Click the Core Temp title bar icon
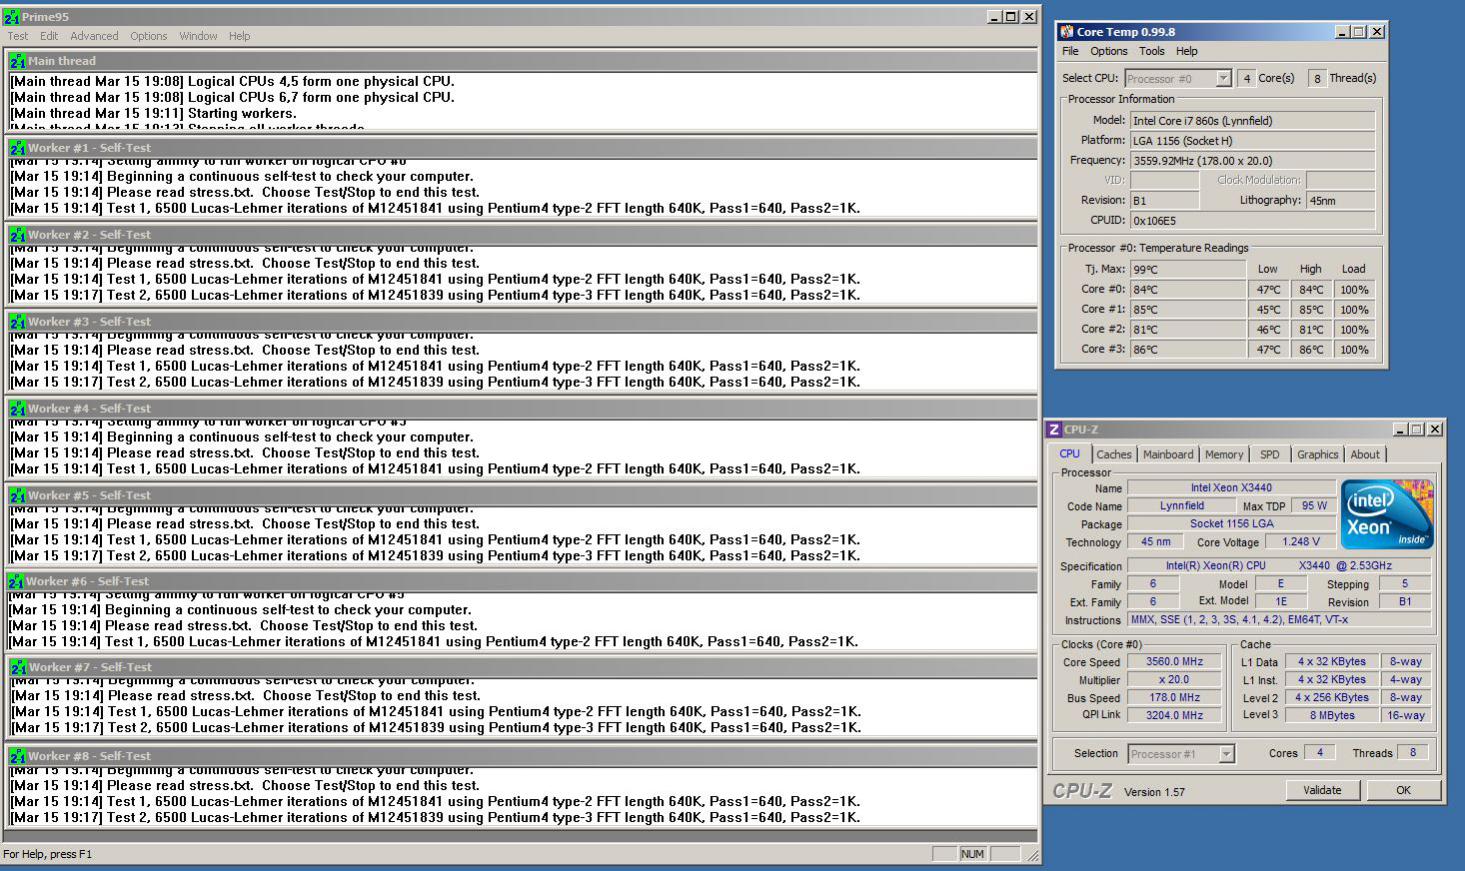This screenshot has width=1465, height=871. (x=1067, y=32)
